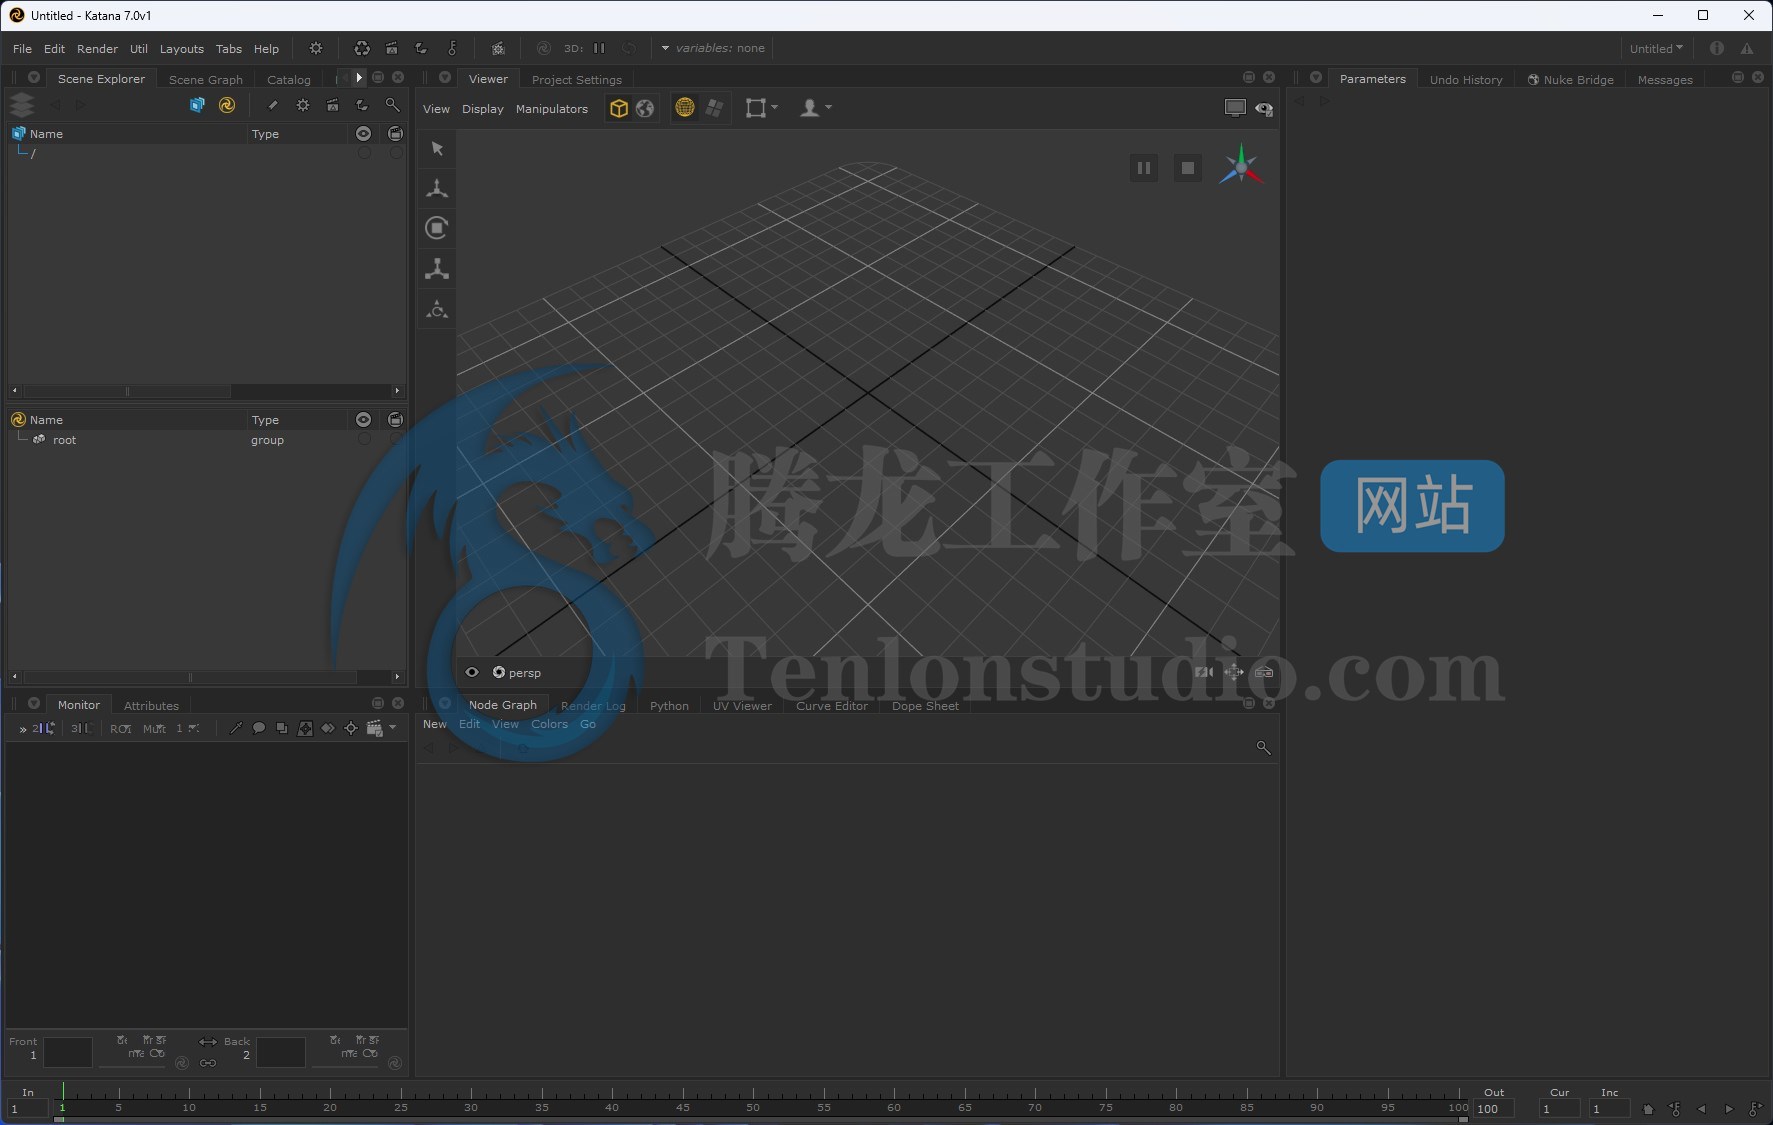Select the arrow selection tool in the Viewer

pyautogui.click(x=437, y=148)
